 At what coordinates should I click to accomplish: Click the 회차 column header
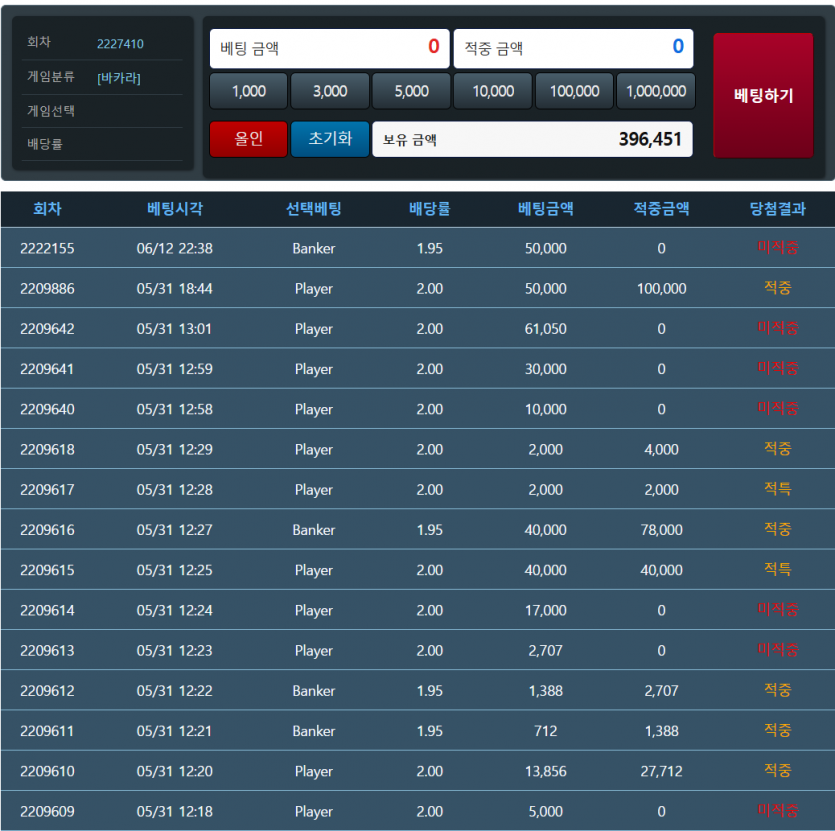(x=47, y=209)
